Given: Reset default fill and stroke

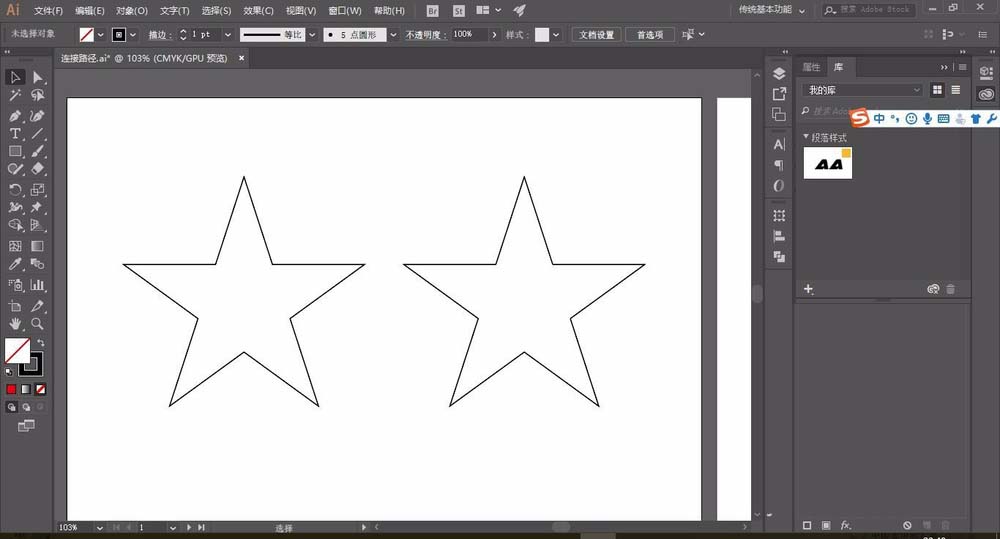Looking at the screenshot, I should point(9,372).
